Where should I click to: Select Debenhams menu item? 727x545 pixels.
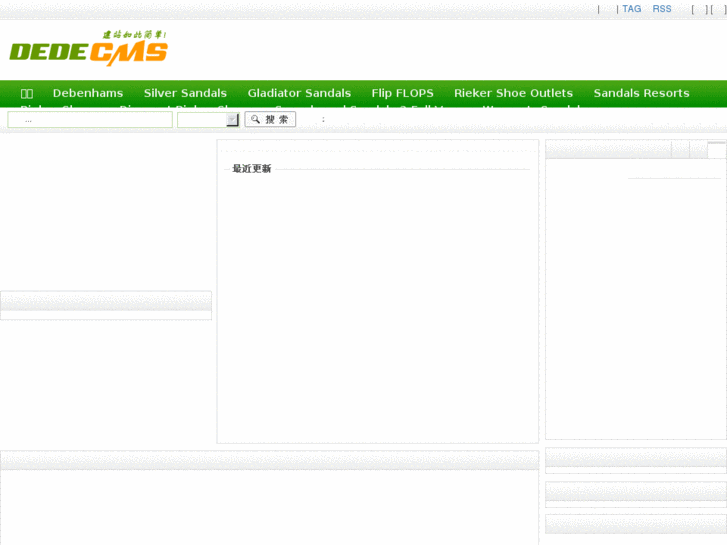click(x=88, y=93)
